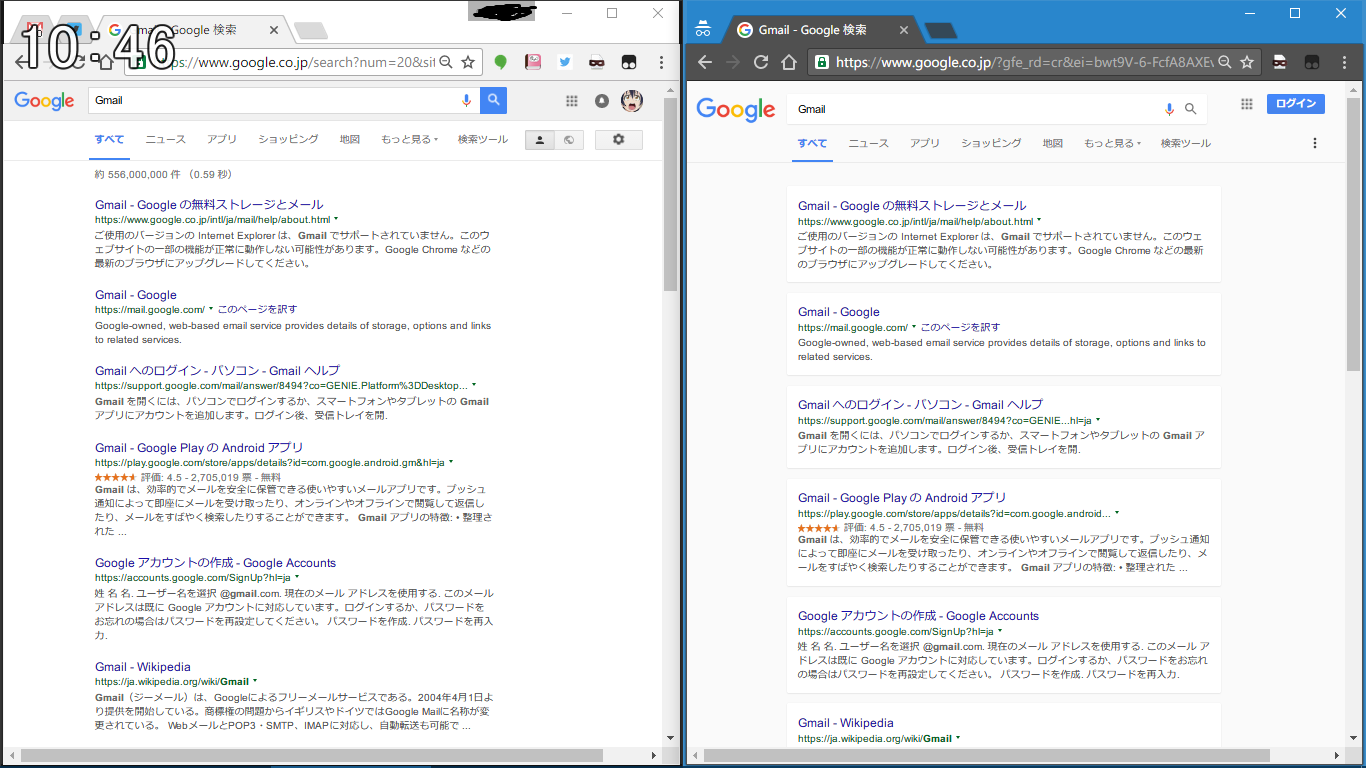The image size is (1366, 768).
Task: Open 検索ツール in the light window
Action: click(483, 140)
